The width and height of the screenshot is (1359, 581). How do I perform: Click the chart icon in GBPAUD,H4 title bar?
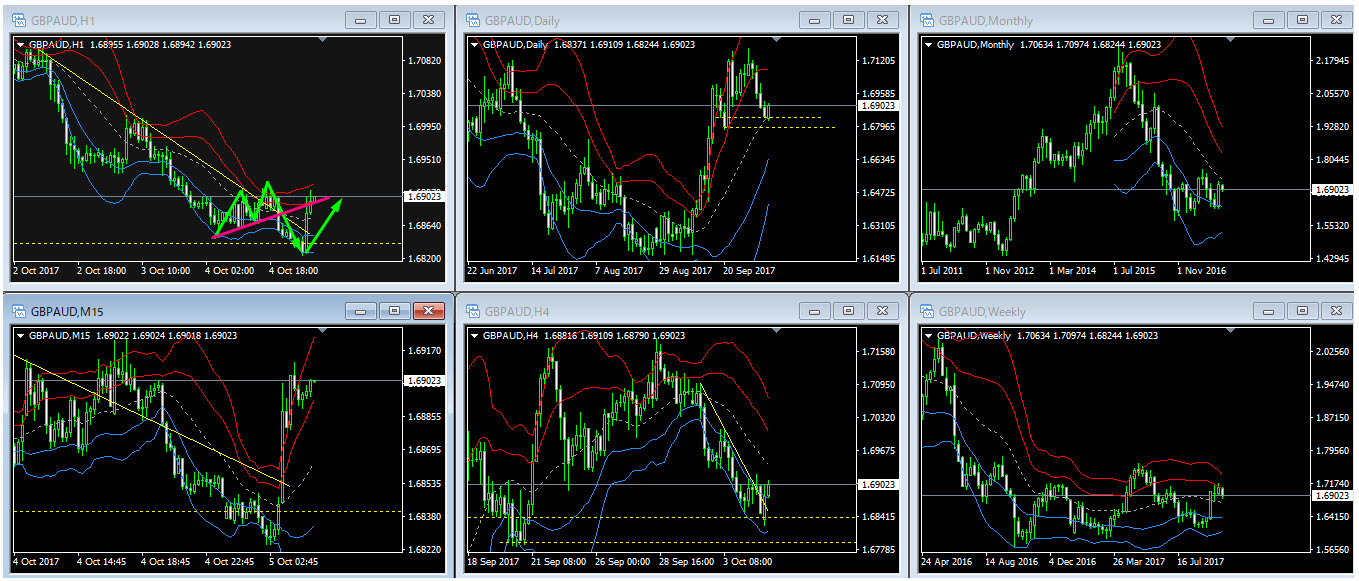[x=472, y=311]
